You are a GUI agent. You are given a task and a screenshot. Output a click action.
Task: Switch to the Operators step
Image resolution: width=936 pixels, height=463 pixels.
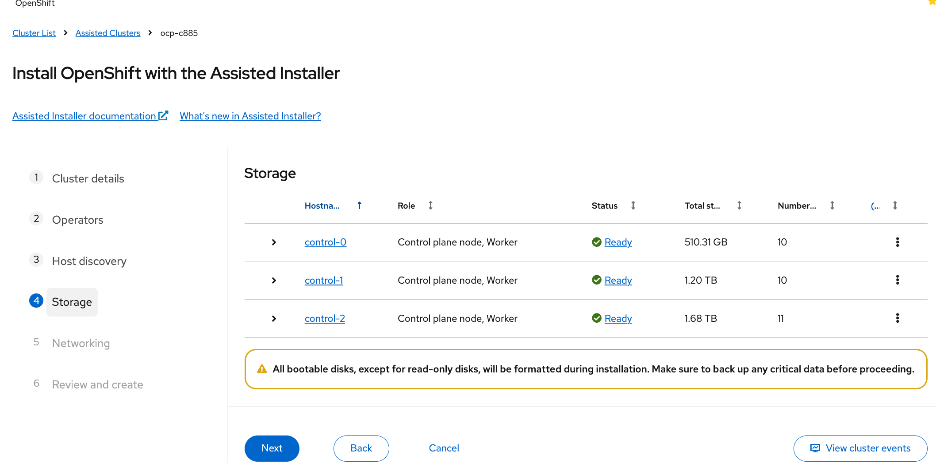[x=77, y=220]
